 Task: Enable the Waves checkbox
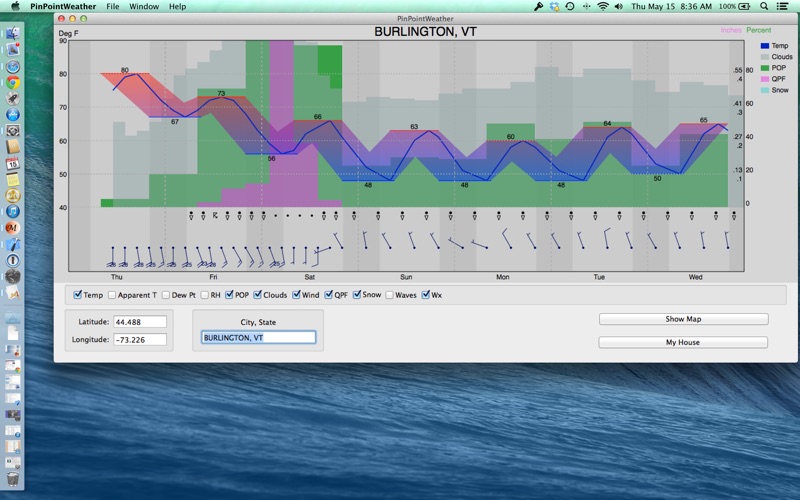pos(389,295)
